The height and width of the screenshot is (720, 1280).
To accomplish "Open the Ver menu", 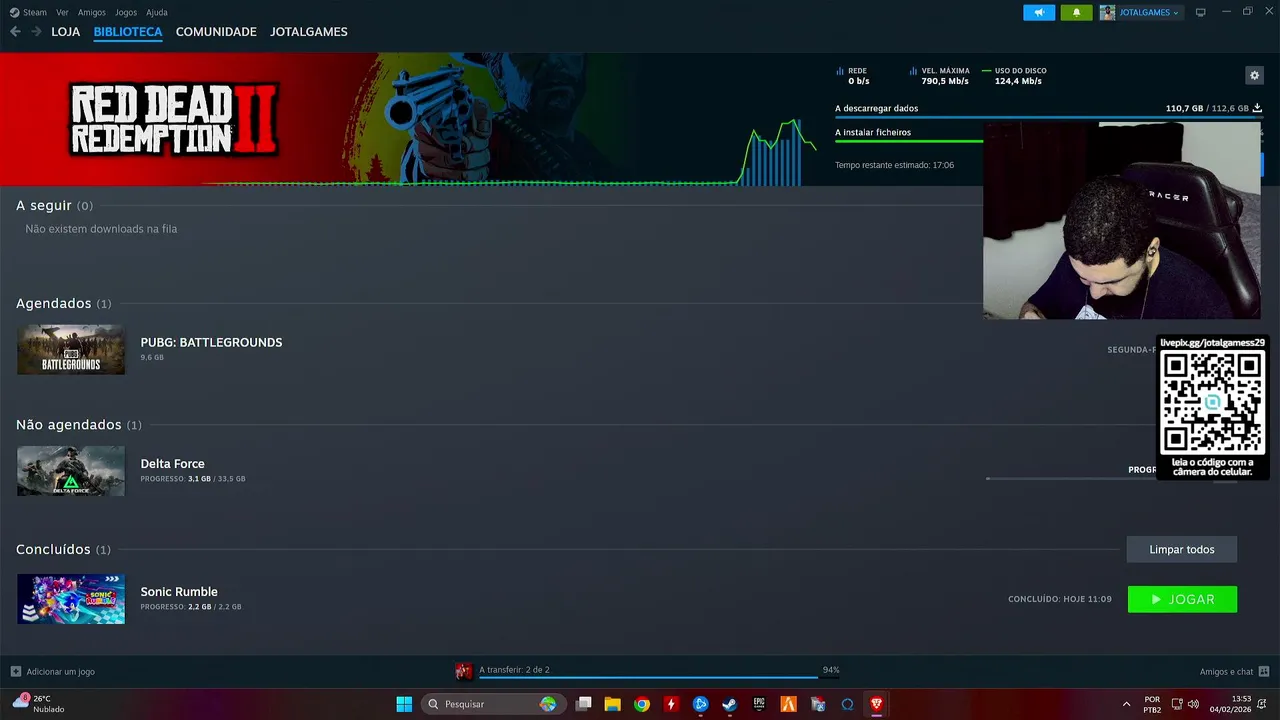I will click(x=62, y=12).
